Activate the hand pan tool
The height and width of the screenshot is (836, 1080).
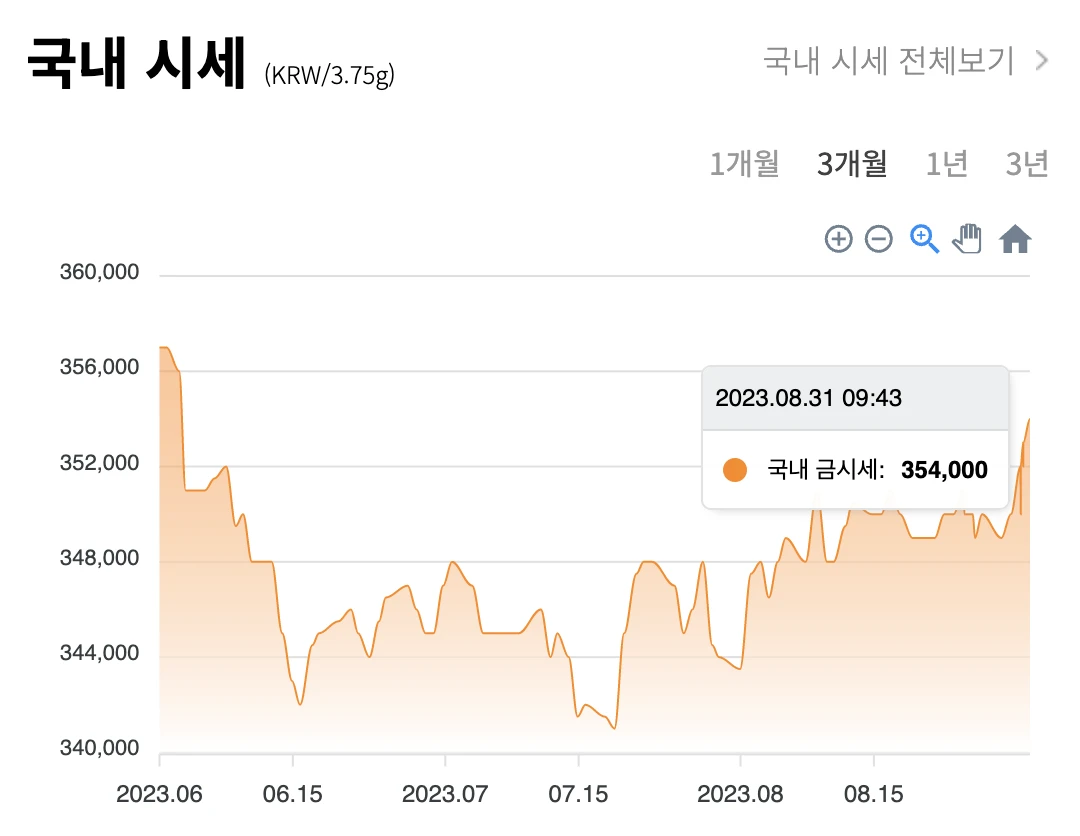coord(966,238)
